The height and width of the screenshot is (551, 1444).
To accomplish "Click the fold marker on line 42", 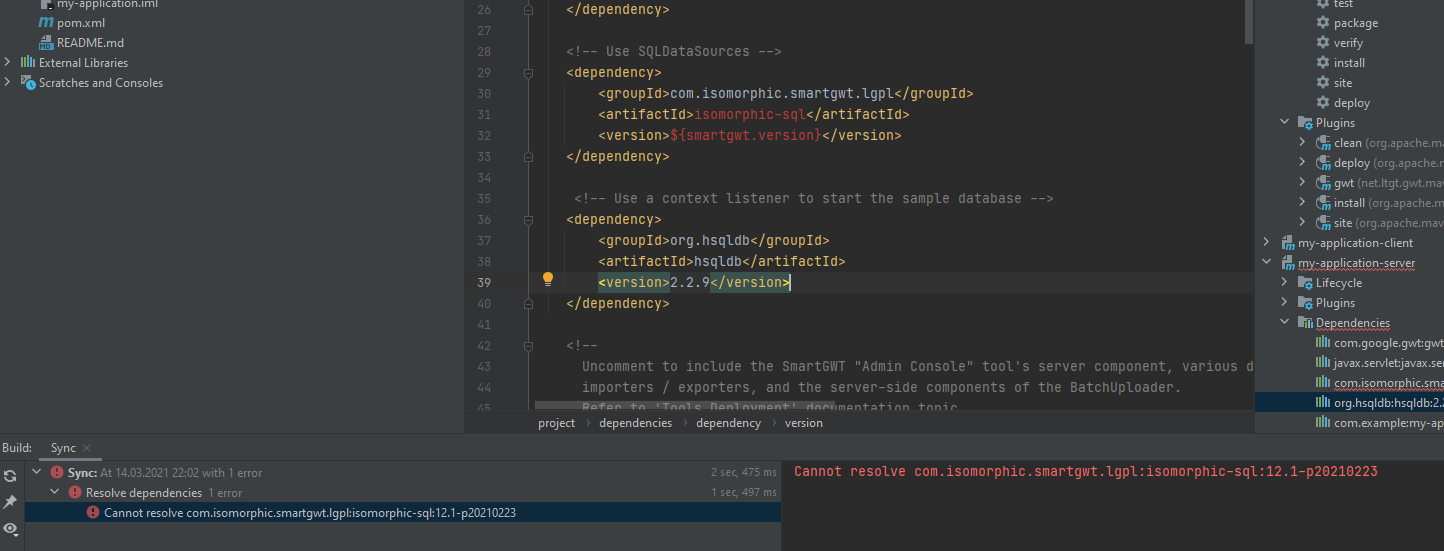I will (x=528, y=345).
